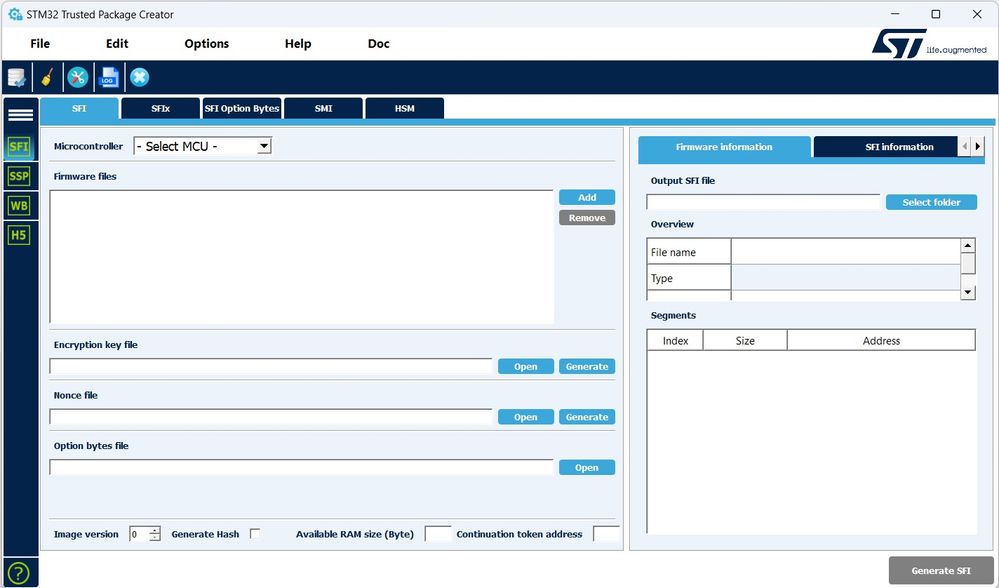This screenshot has height=588, width=999.
Task: Click the Select folder button
Action: coord(931,202)
